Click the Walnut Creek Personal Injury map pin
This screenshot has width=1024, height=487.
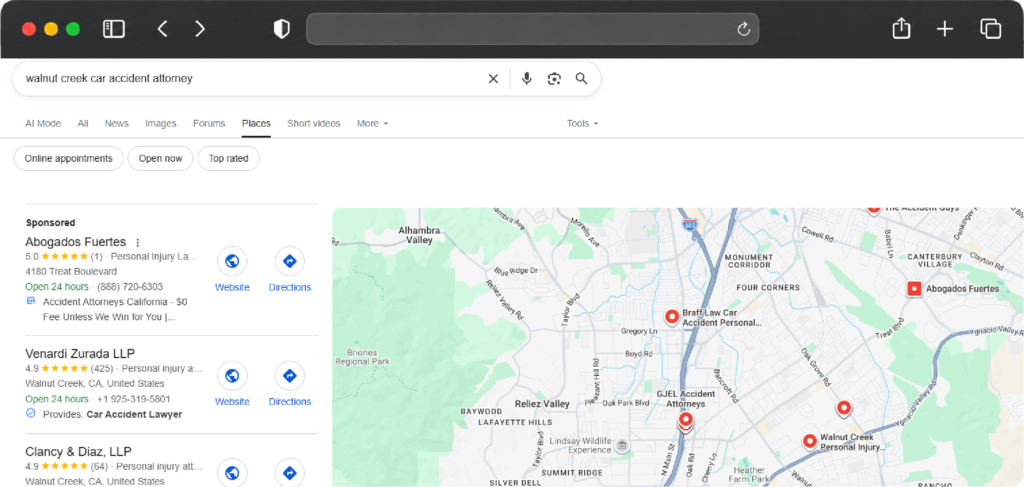(810, 442)
